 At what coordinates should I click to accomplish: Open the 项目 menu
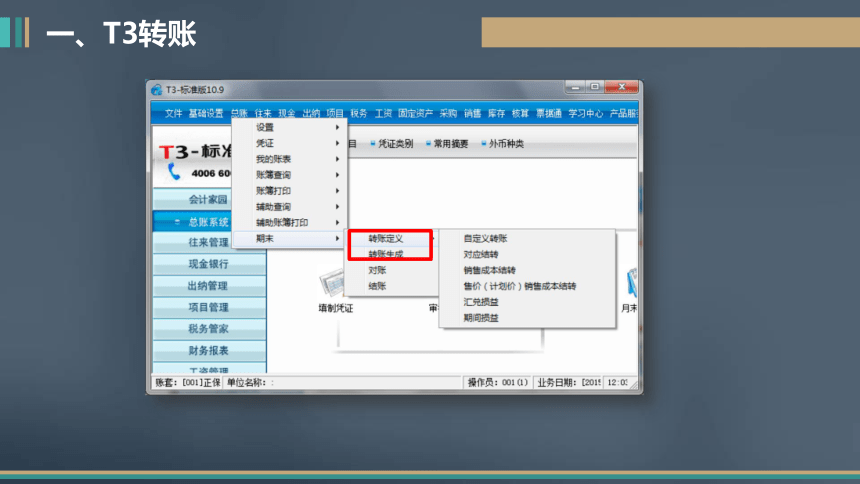[x=335, y=113]
